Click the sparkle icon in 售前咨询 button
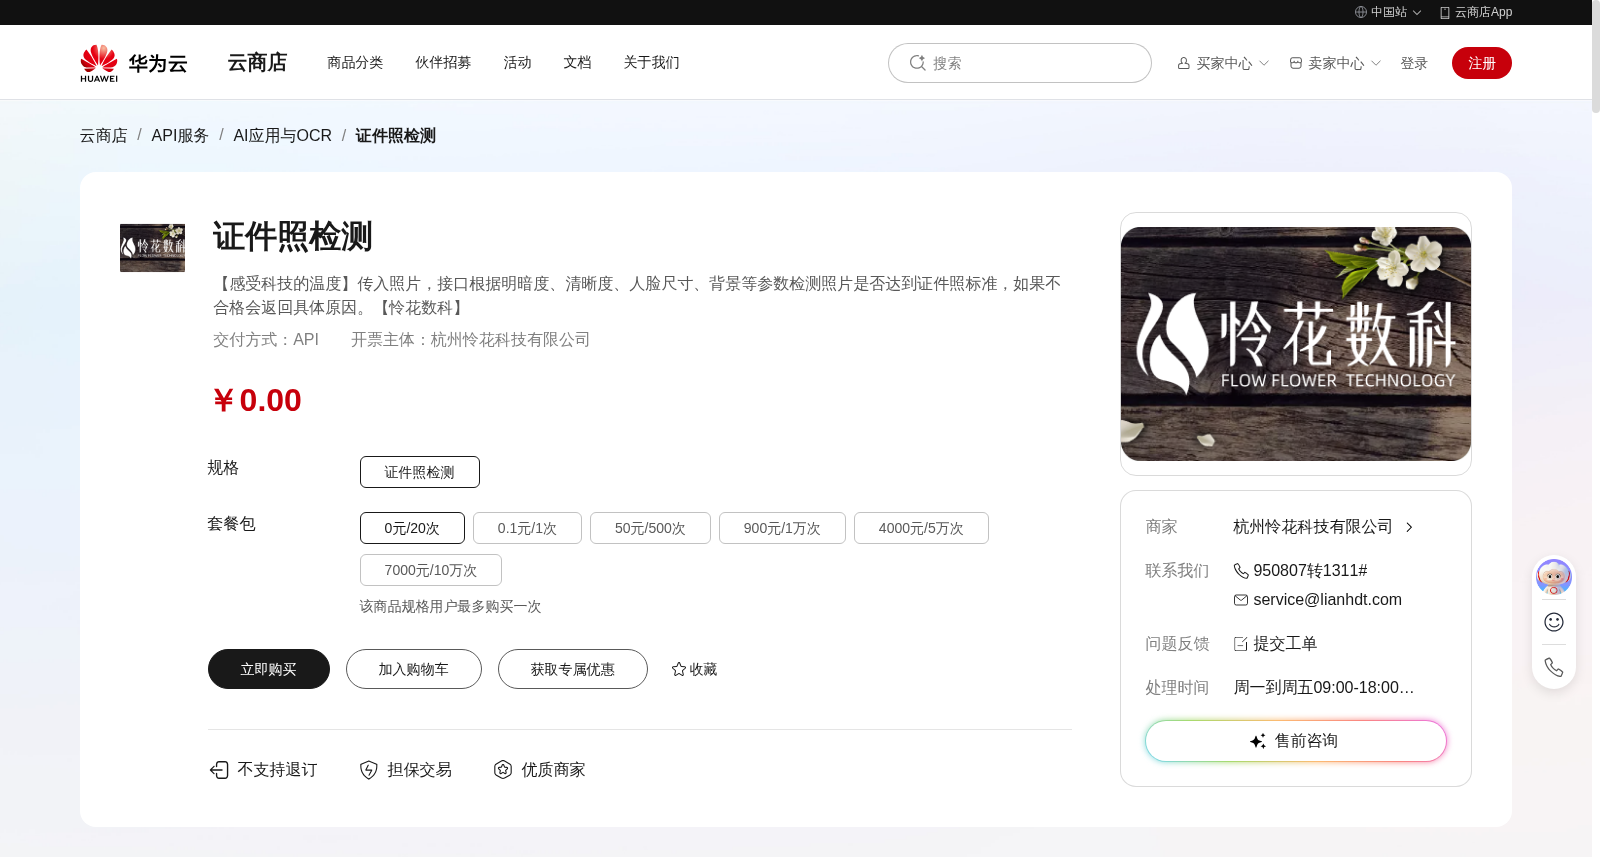This screenshot has width=1600, height=857. (x=1258, y=741)
